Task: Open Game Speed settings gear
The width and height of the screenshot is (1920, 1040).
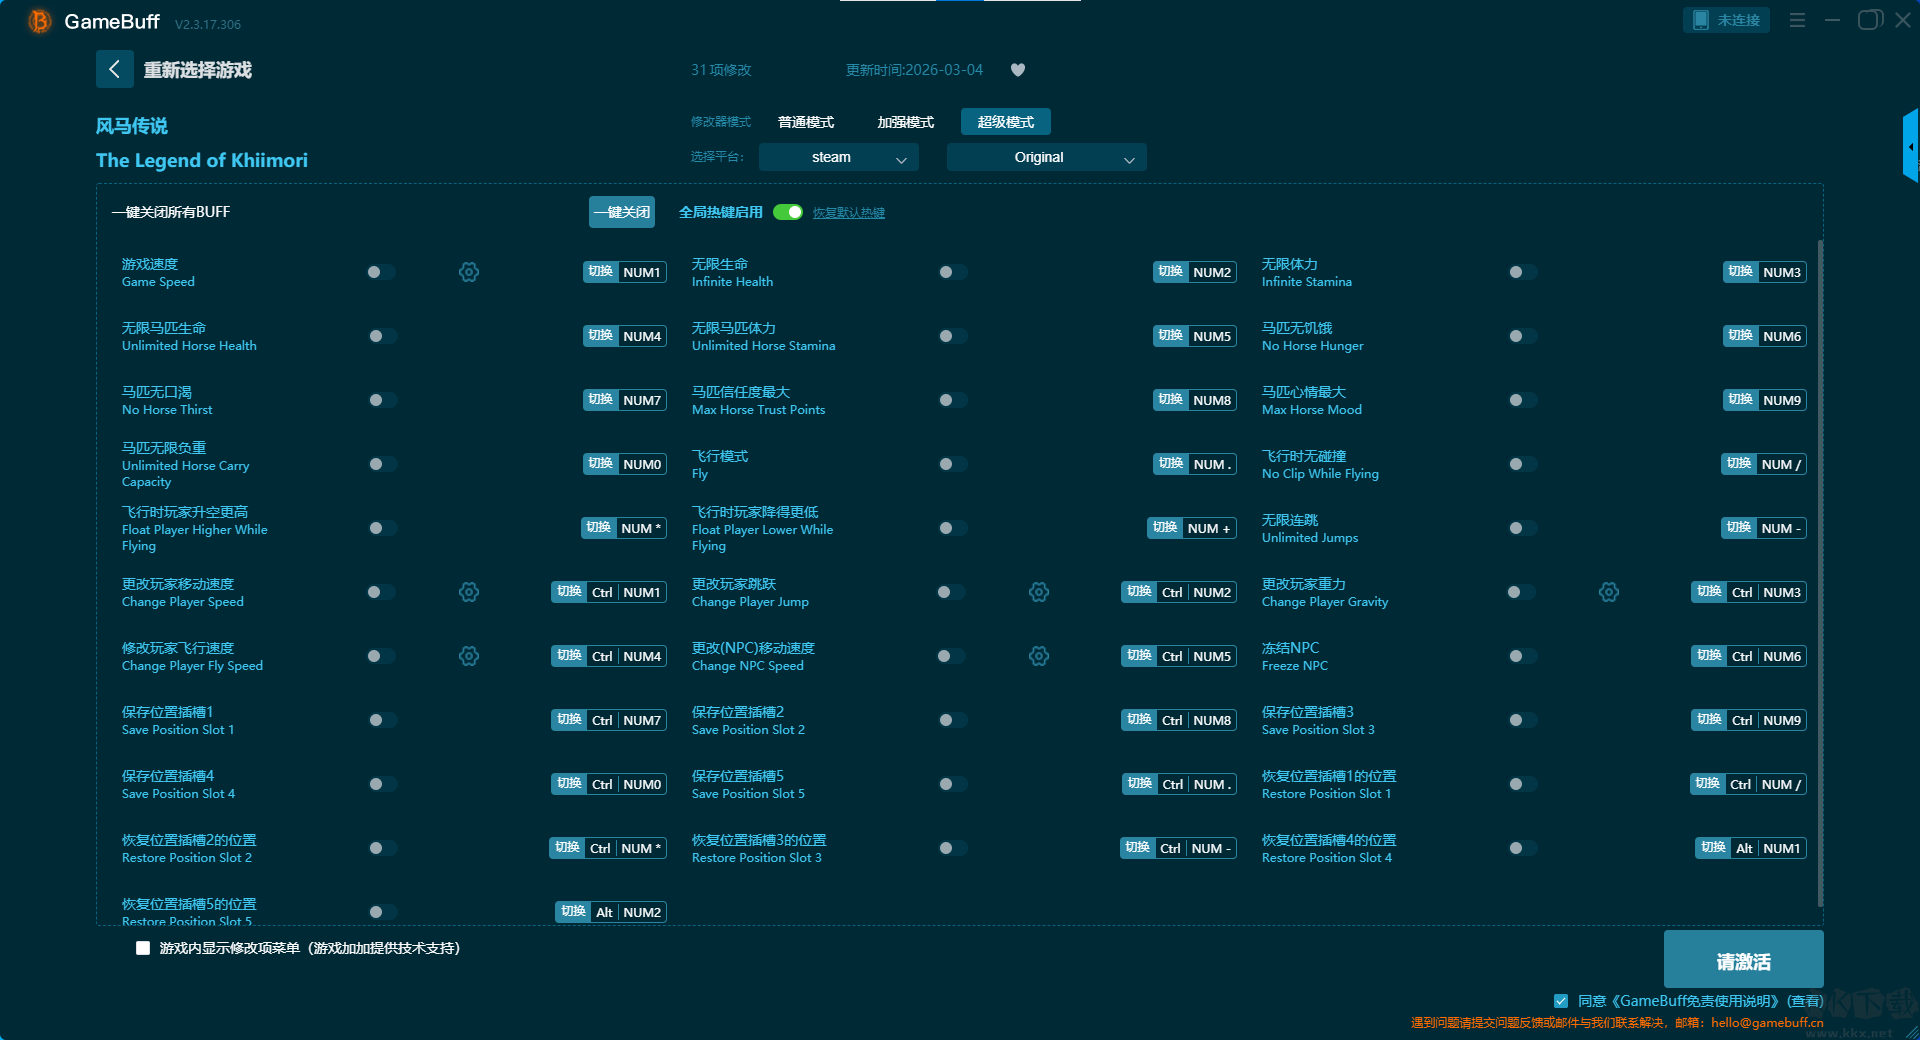Action: [469, 272]
